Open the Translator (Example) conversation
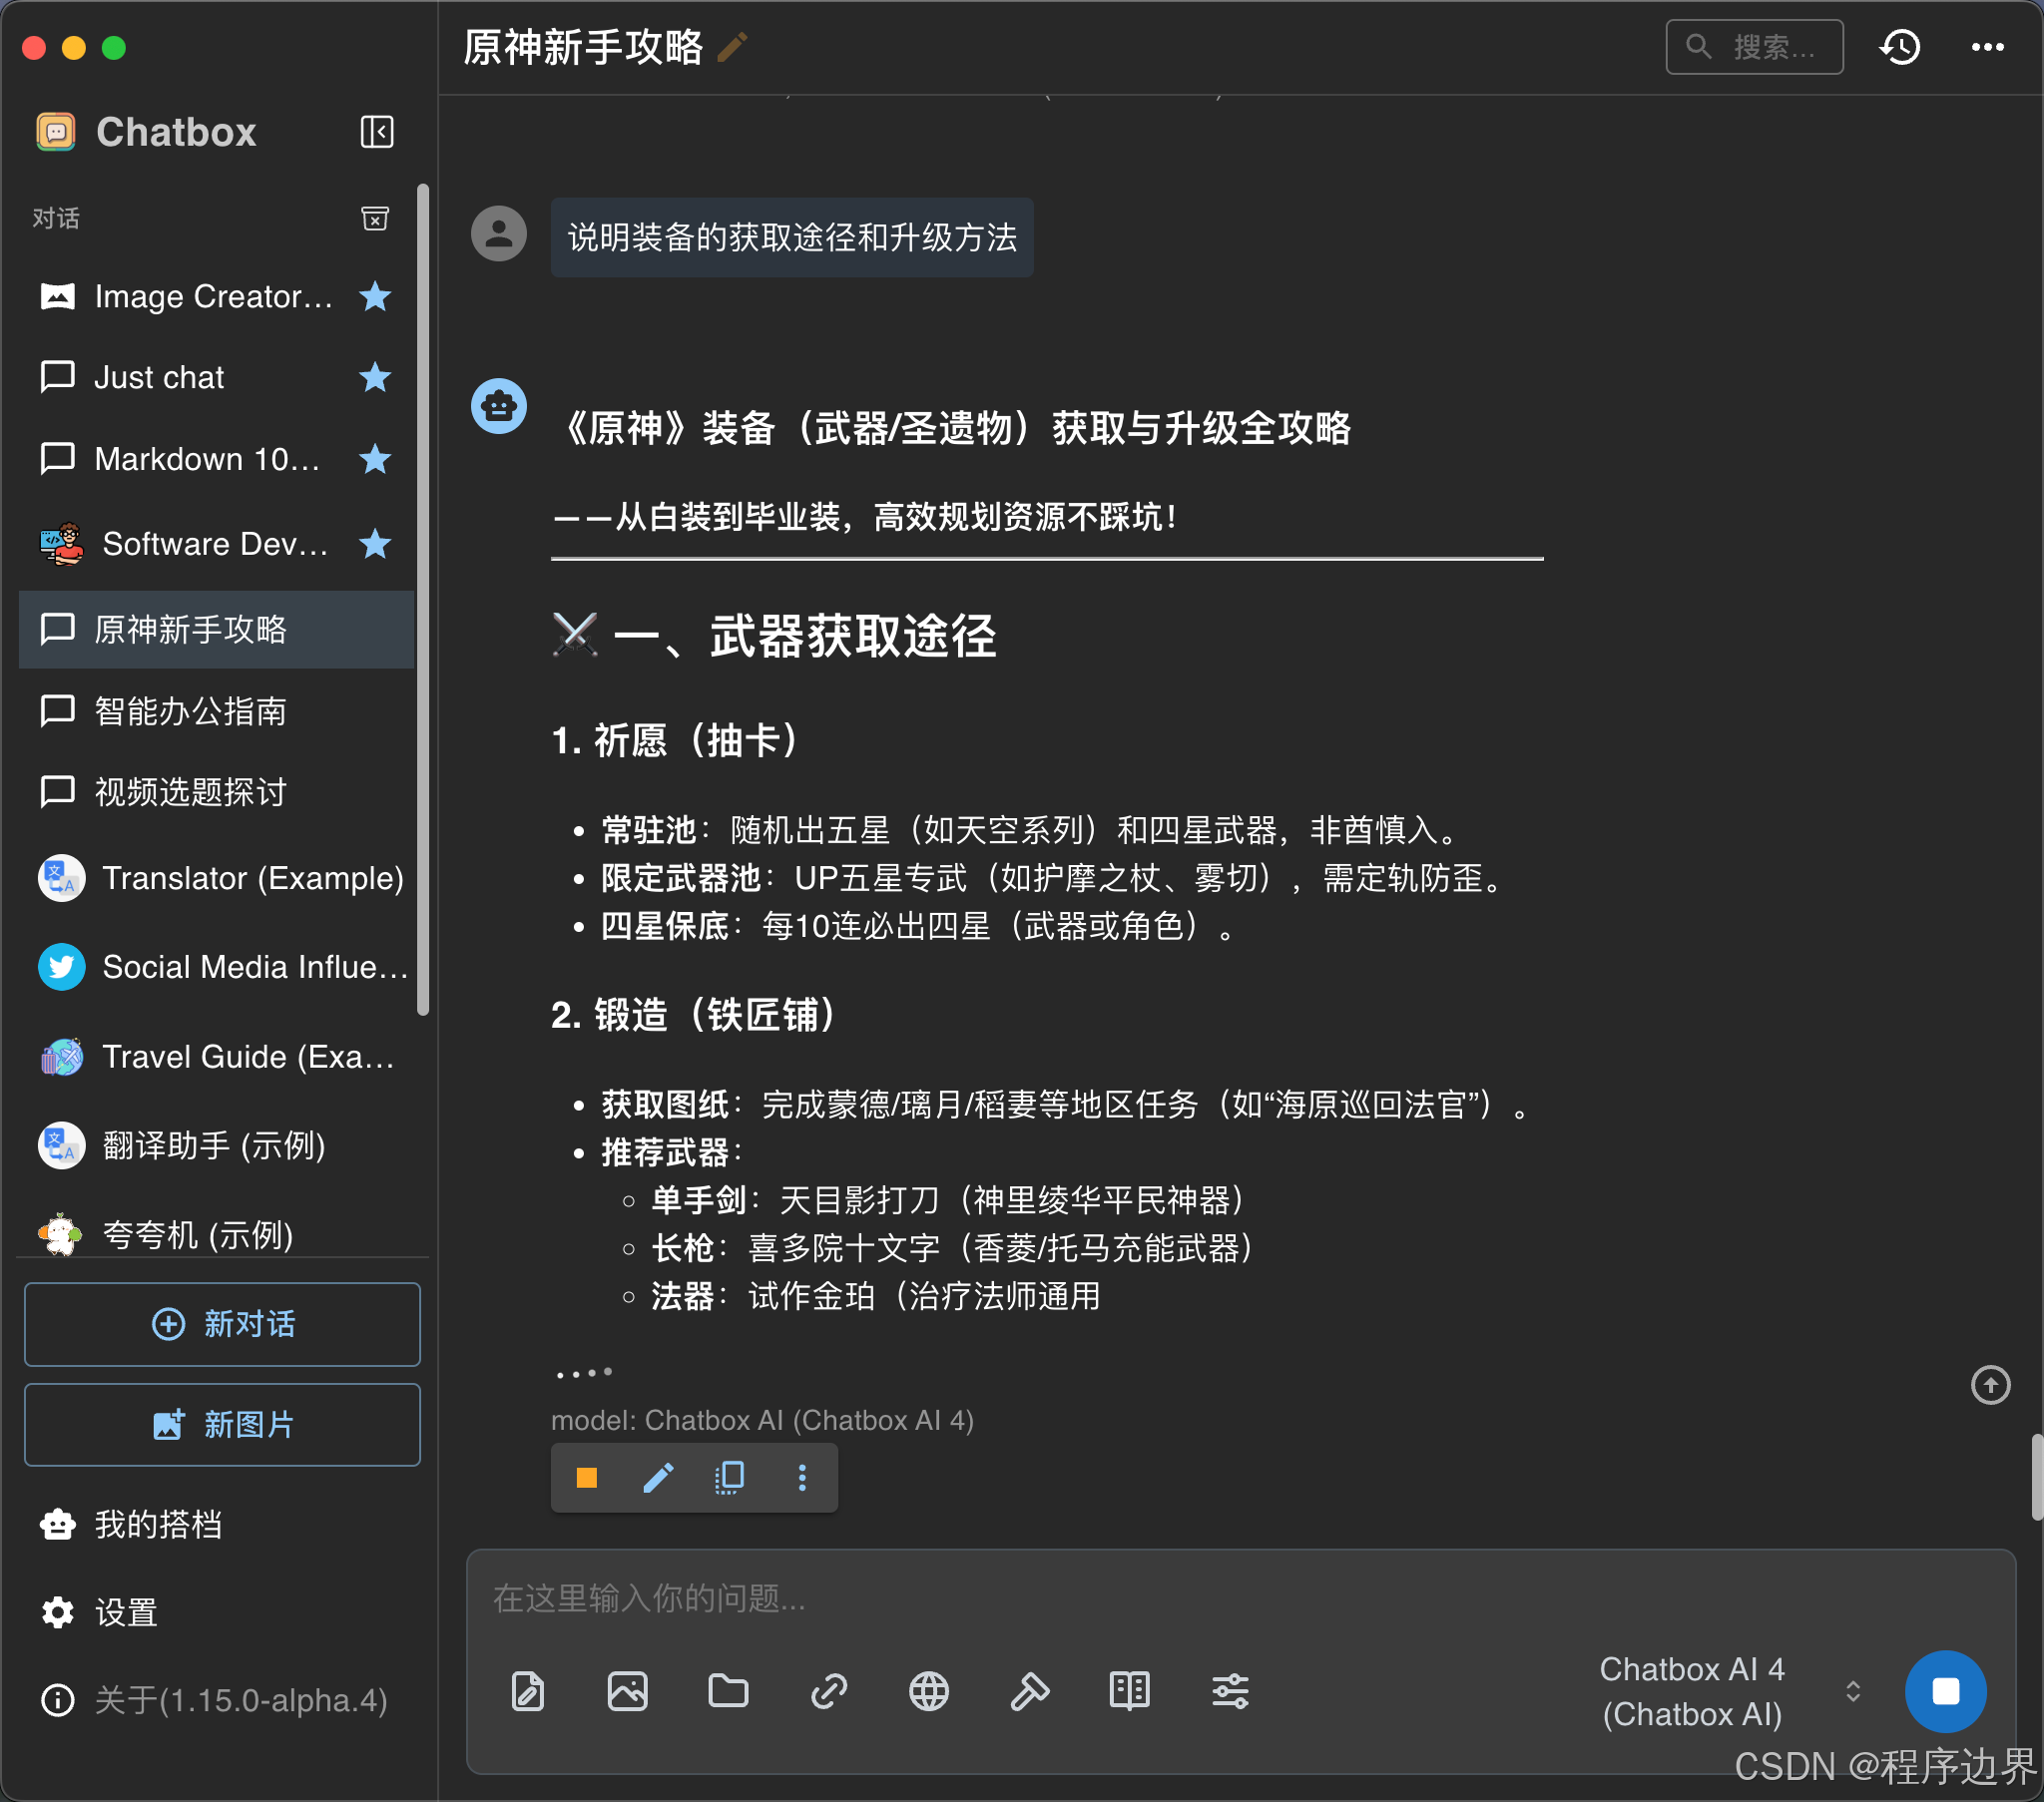 [216, 878]
